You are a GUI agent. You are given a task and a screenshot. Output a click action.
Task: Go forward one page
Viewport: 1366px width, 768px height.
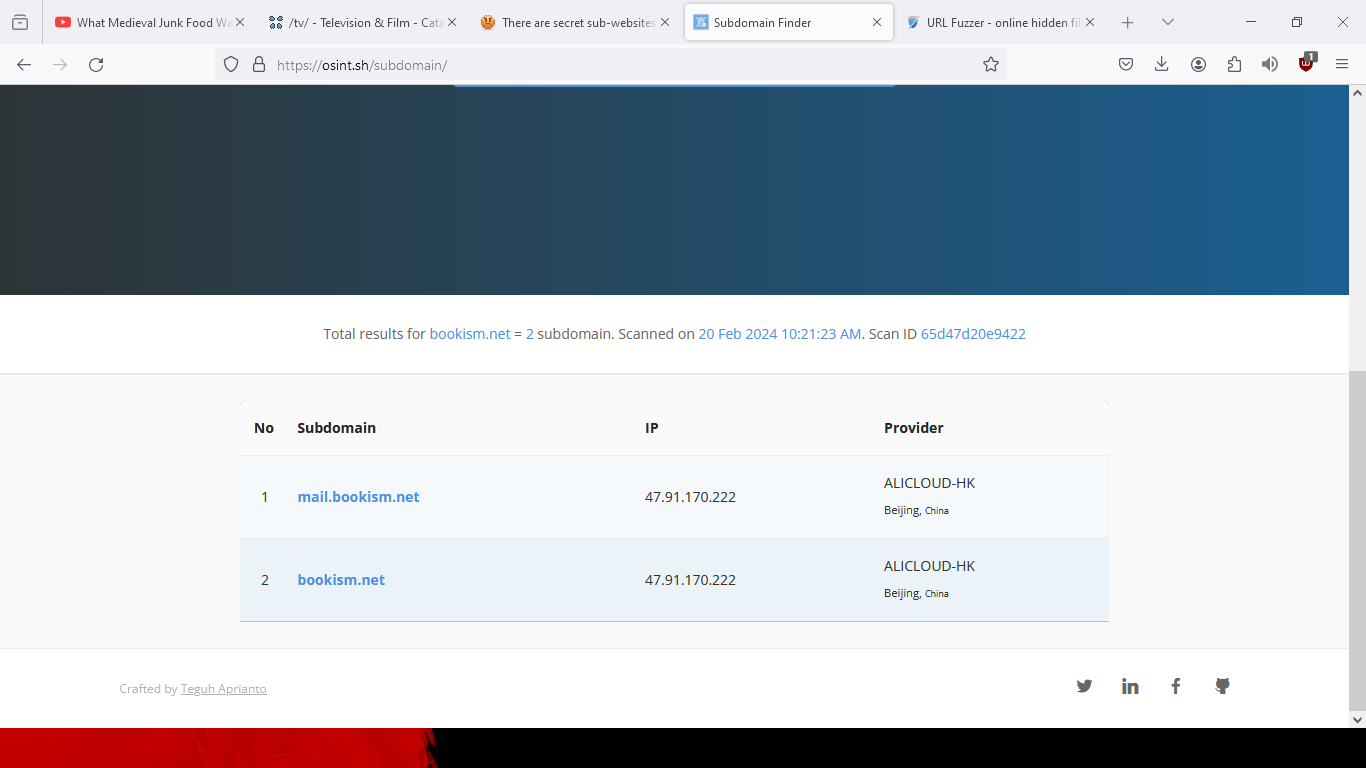60,64
